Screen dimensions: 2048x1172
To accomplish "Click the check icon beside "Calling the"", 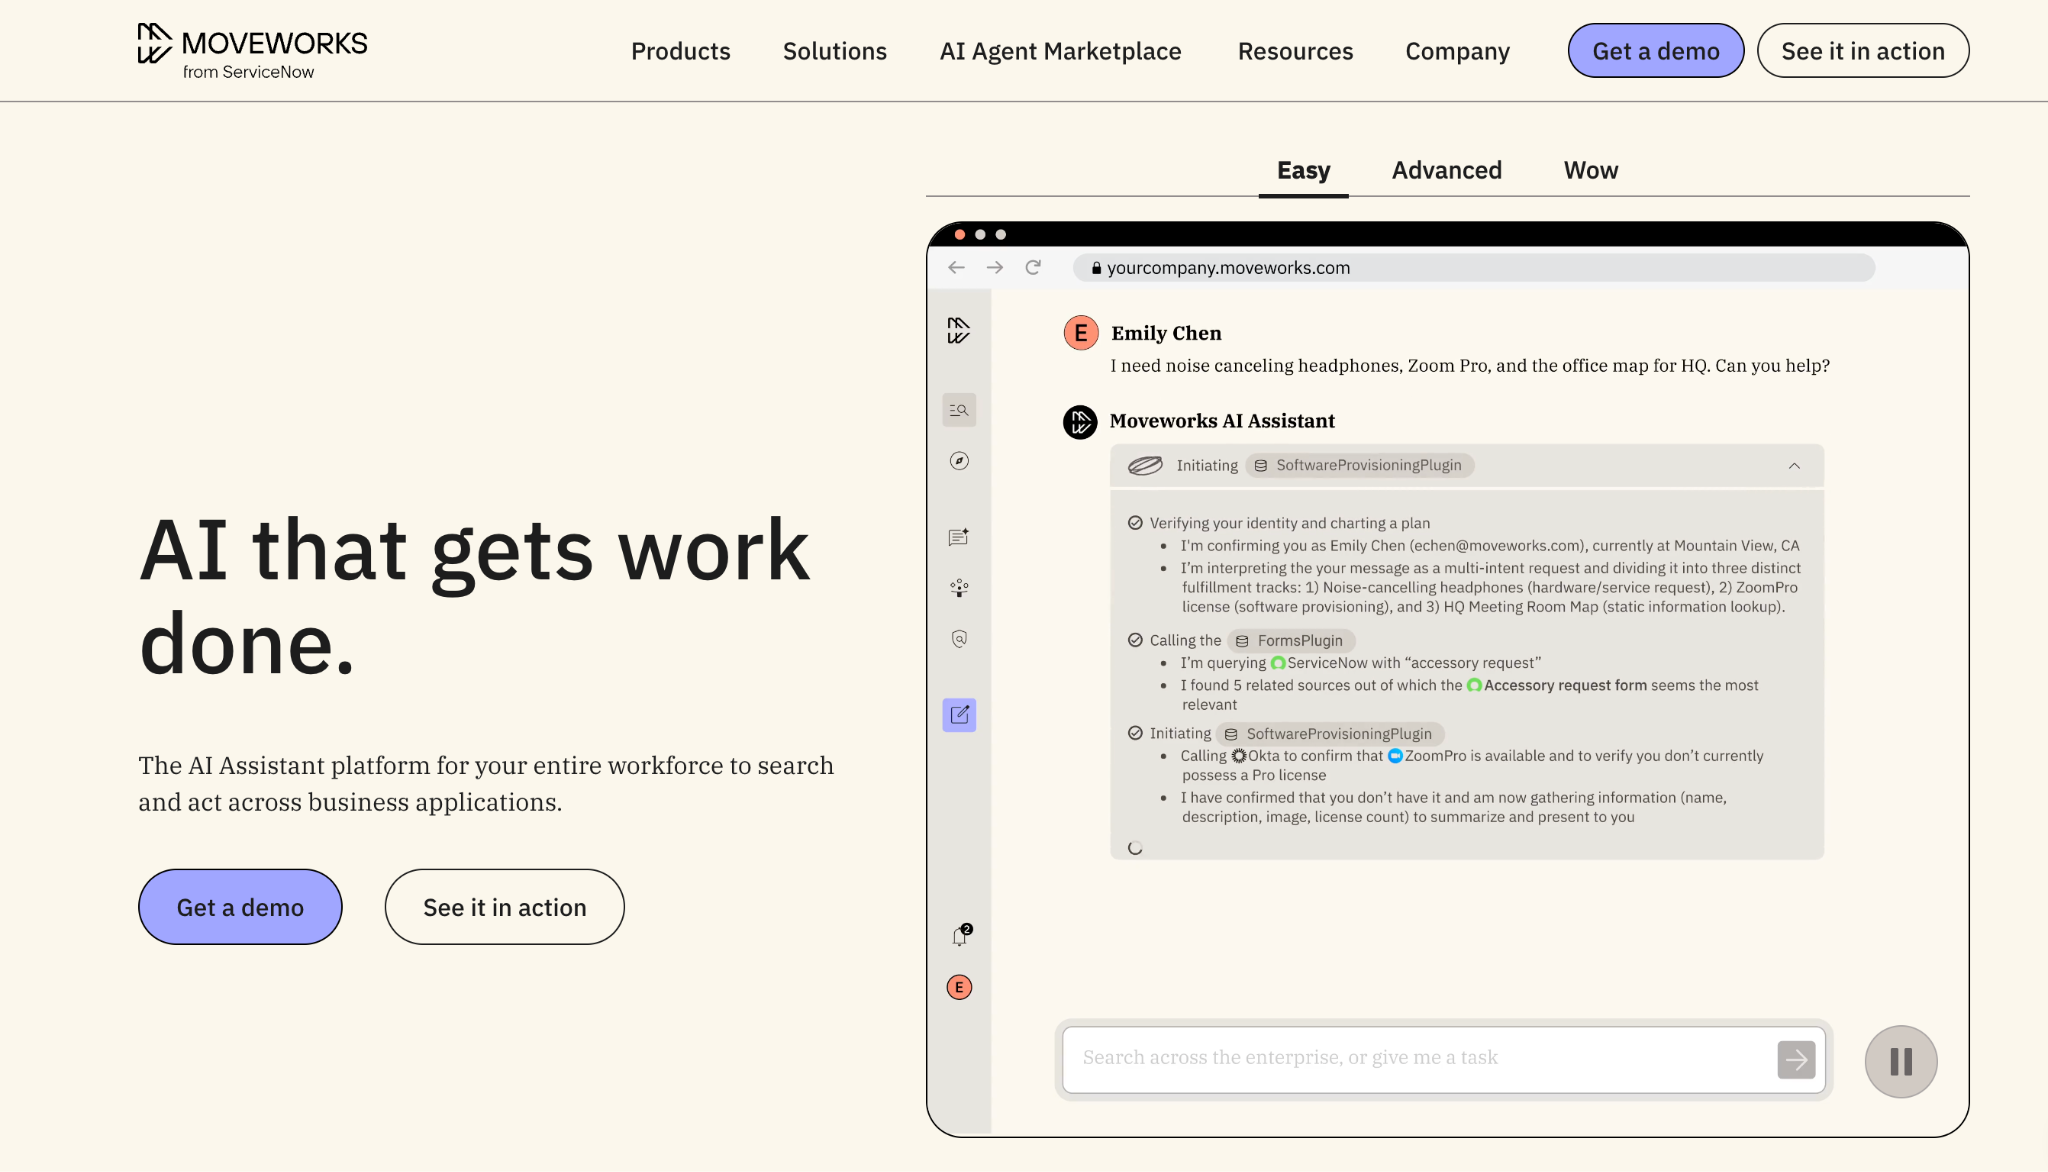I will [x=1135, y=640].
